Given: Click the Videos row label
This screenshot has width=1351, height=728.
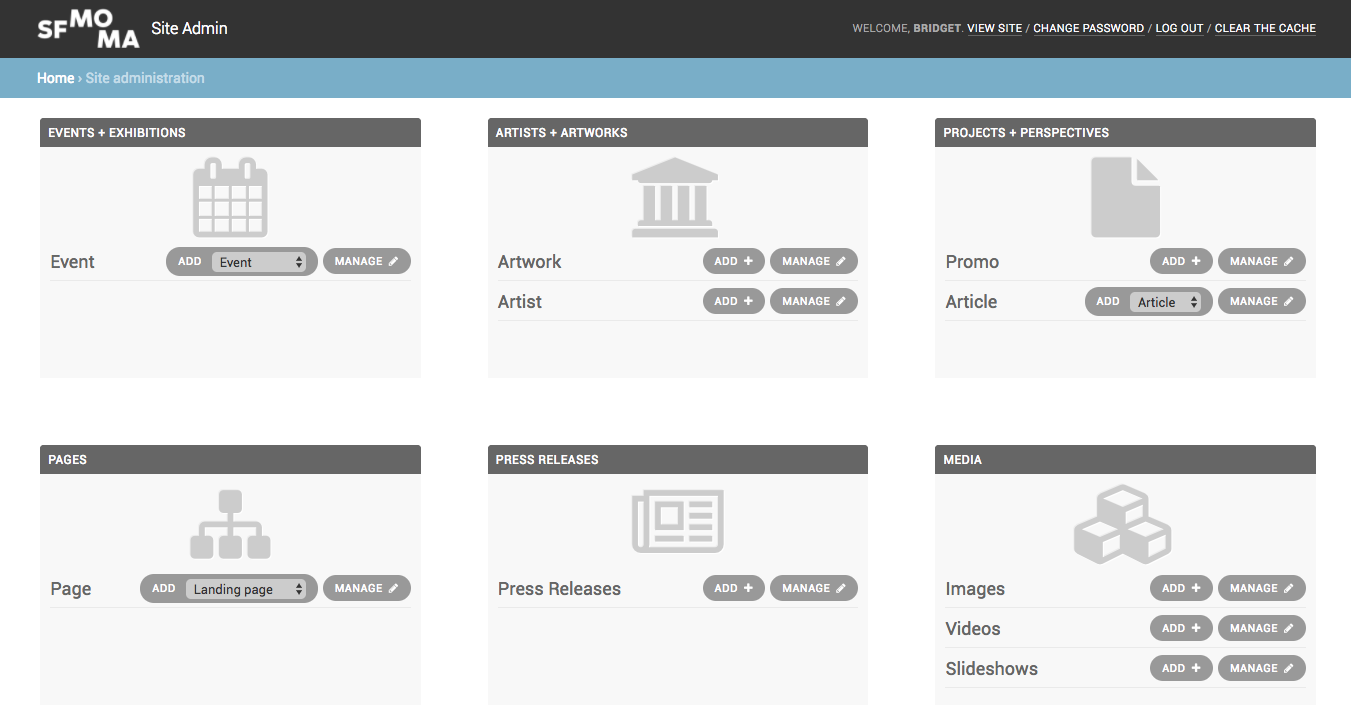Looking at the screenshot, I should pyautogui.click(x=973, y=629).
